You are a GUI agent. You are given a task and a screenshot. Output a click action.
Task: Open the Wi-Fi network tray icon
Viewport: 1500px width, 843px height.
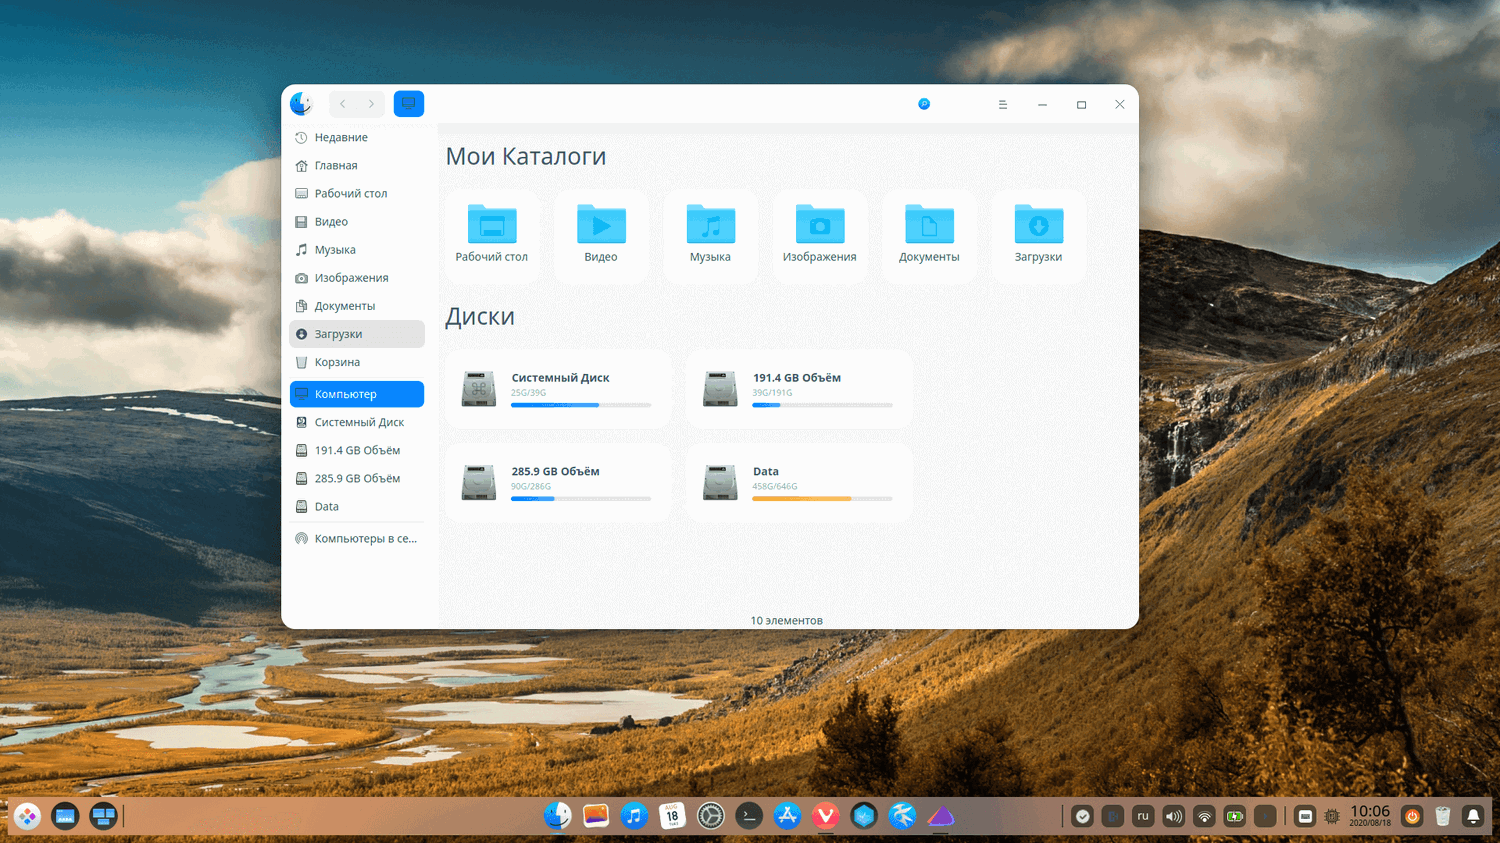[x=1205, y=816]
